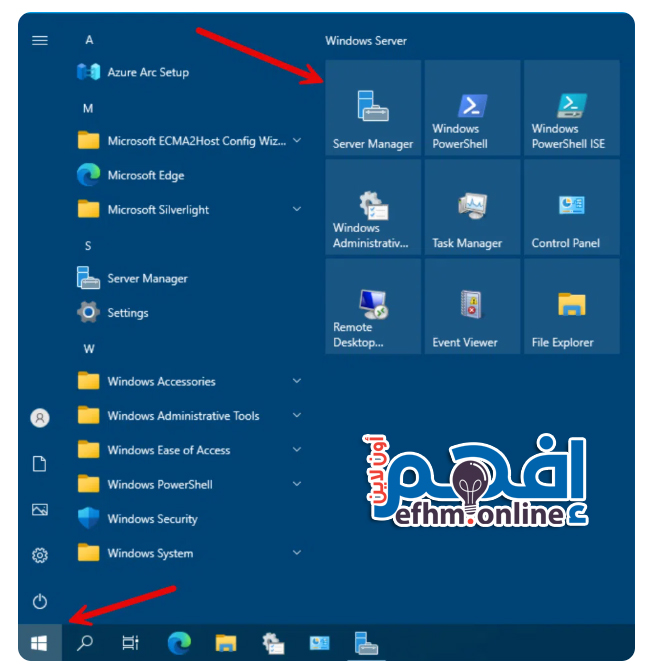Open the File Explorer tile
Image resolution: width=651 pixels, height=665 pixels.
(x=571, y=306)
